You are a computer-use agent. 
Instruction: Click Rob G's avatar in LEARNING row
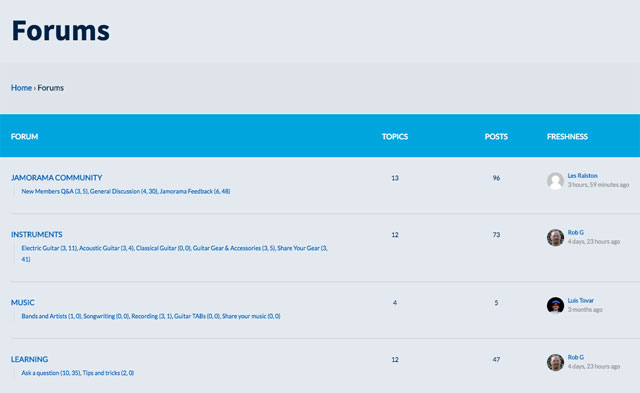coord(555,362)
